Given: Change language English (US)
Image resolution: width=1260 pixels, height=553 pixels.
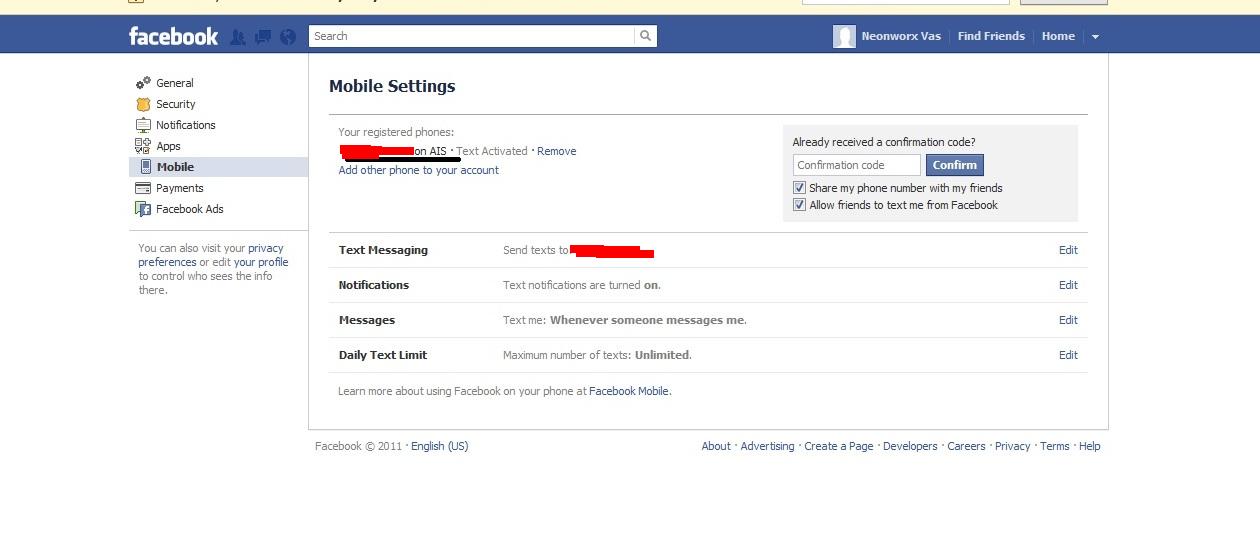Looking at the screenshot, I should coord(439,446).
